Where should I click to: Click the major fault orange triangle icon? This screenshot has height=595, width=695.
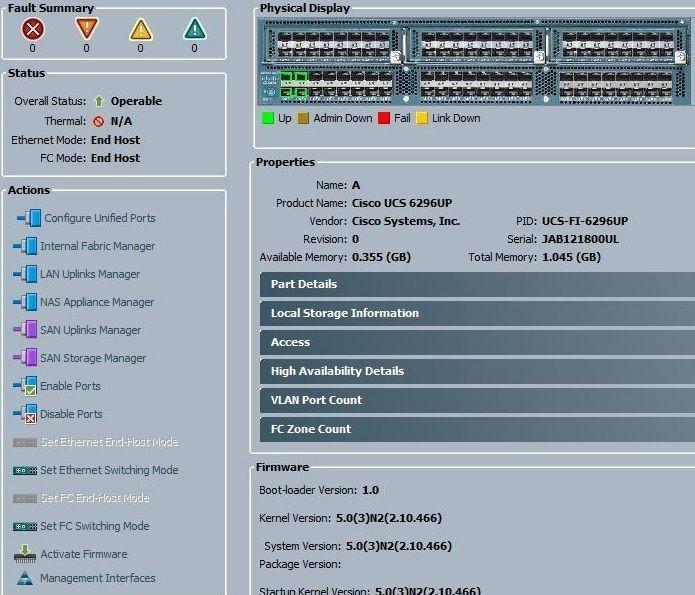tap(86, 29)
